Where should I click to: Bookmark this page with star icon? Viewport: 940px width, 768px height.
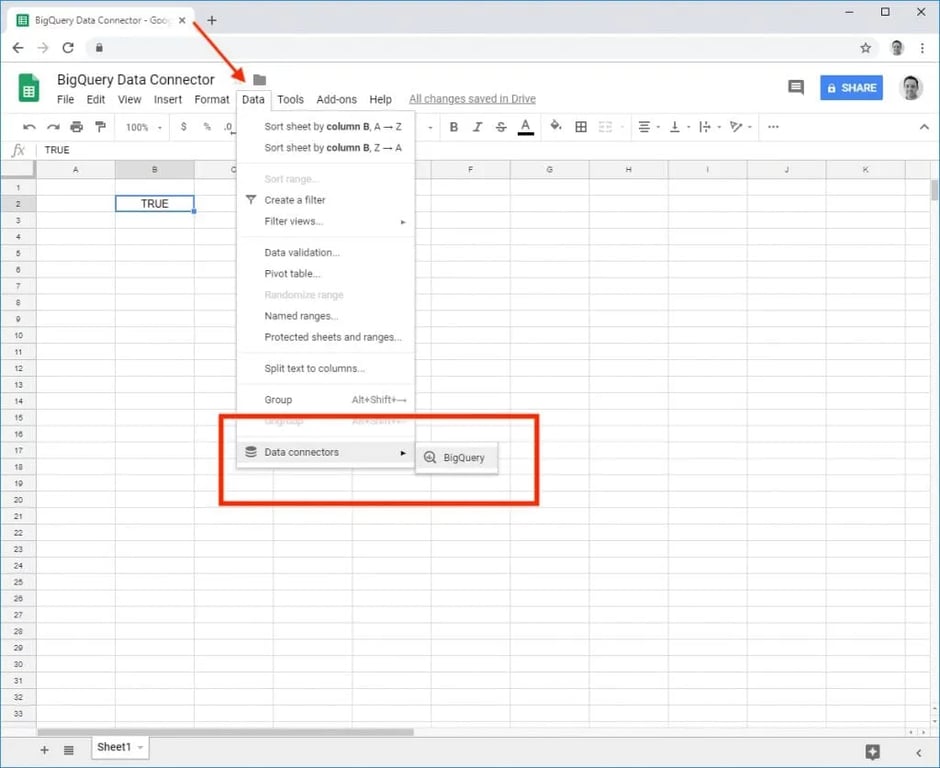click(865, 48)
